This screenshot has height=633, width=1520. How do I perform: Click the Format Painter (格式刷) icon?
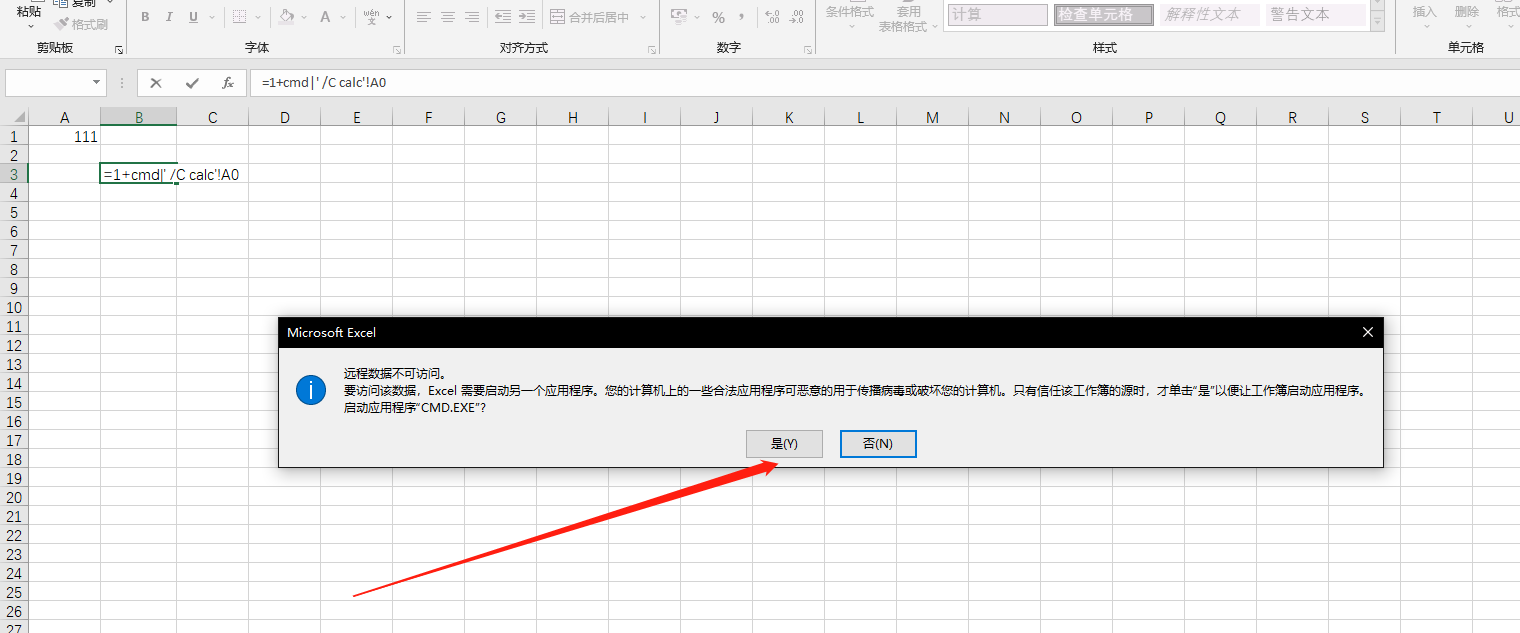pyautogui.click(x=82, y=24)
